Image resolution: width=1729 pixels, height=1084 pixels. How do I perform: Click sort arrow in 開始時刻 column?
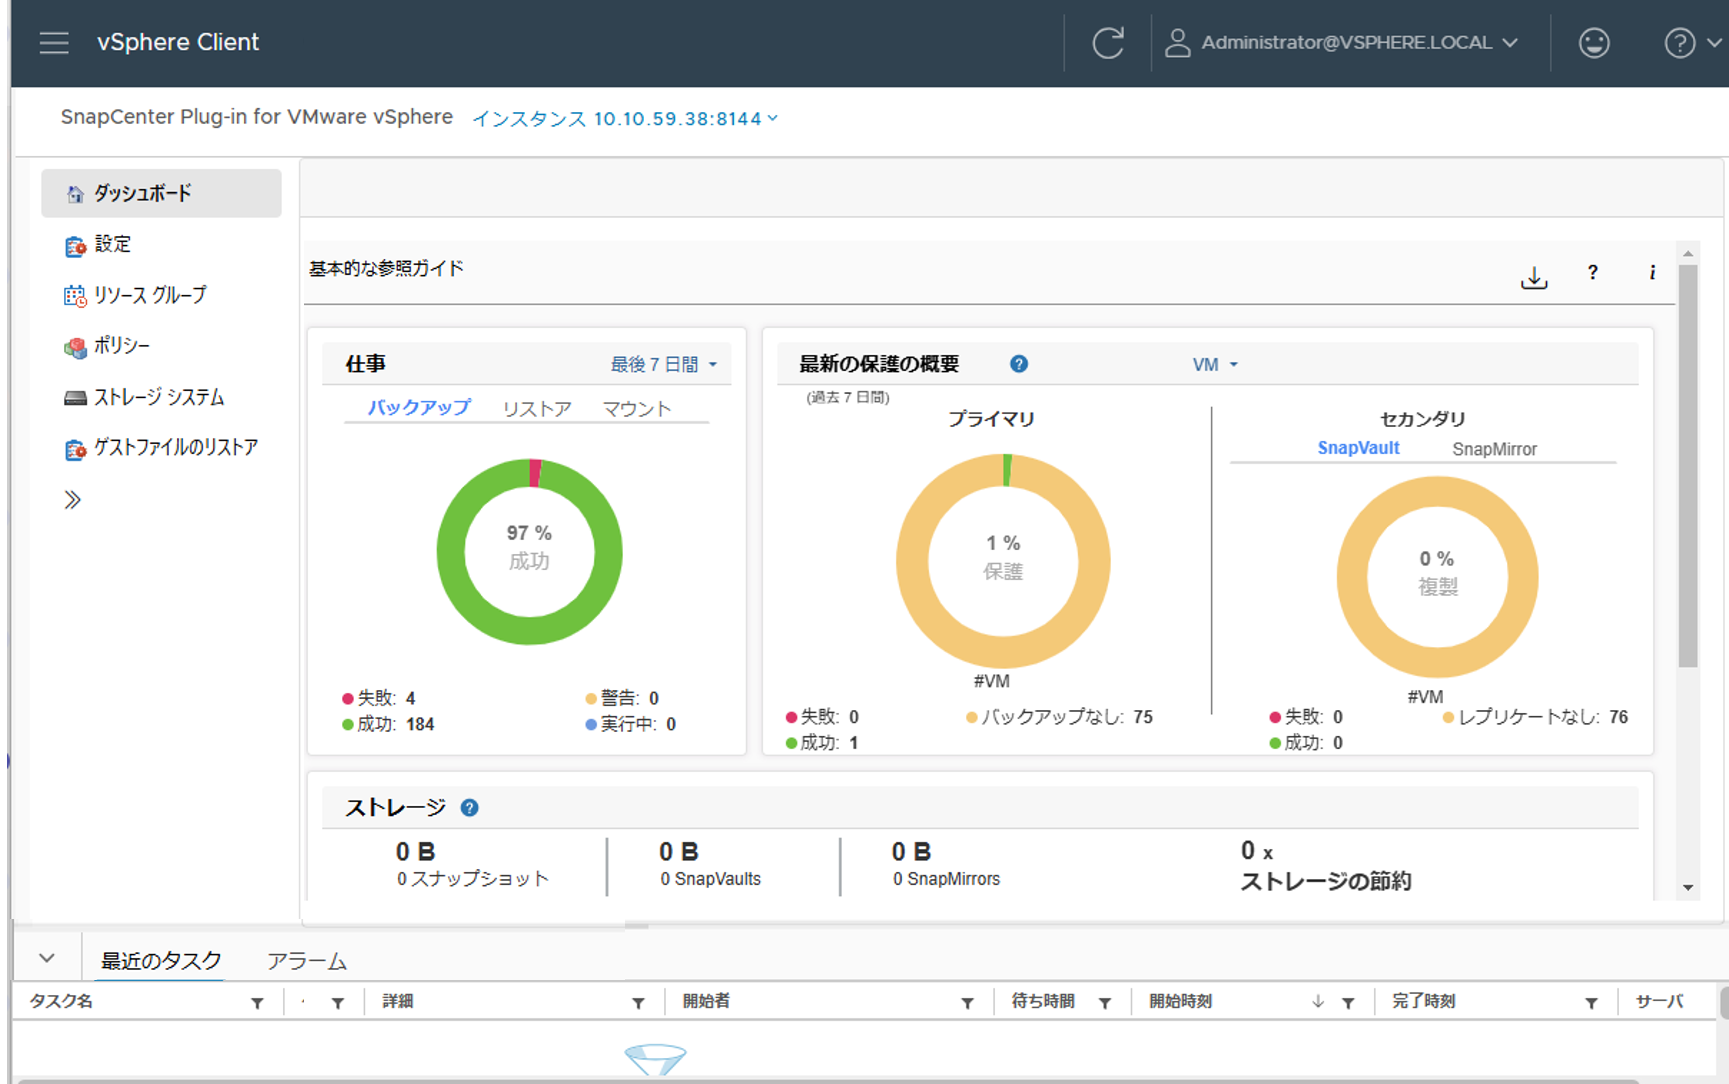(1318, 1002)
